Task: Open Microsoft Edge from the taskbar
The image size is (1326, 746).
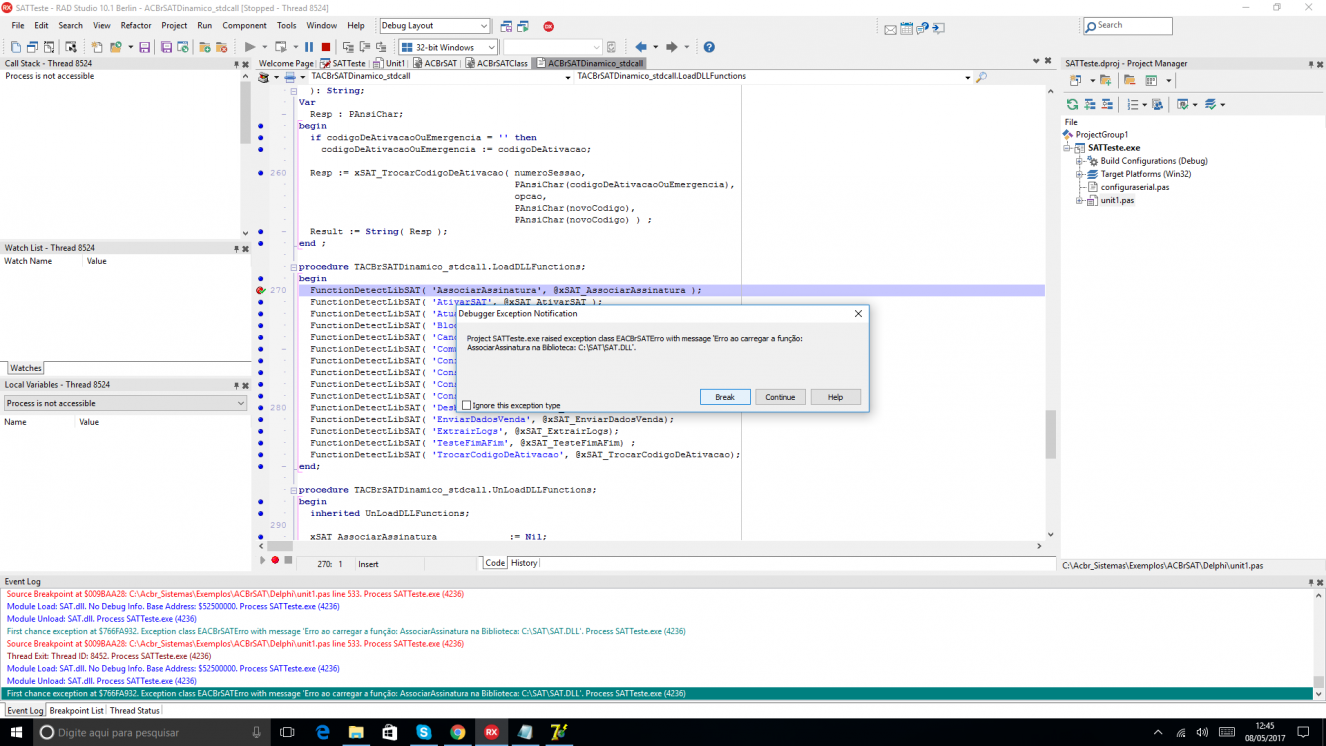Action: pos(322,732)
